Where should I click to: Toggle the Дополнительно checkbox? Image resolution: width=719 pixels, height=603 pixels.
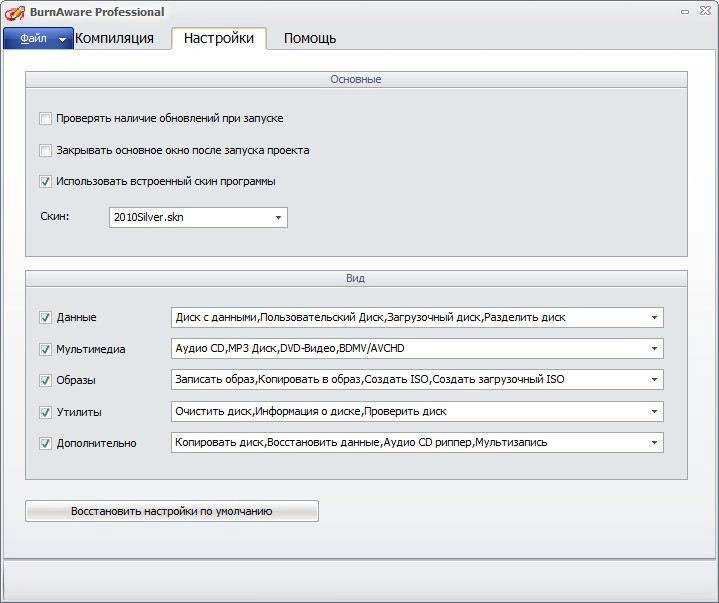[45, 443]
